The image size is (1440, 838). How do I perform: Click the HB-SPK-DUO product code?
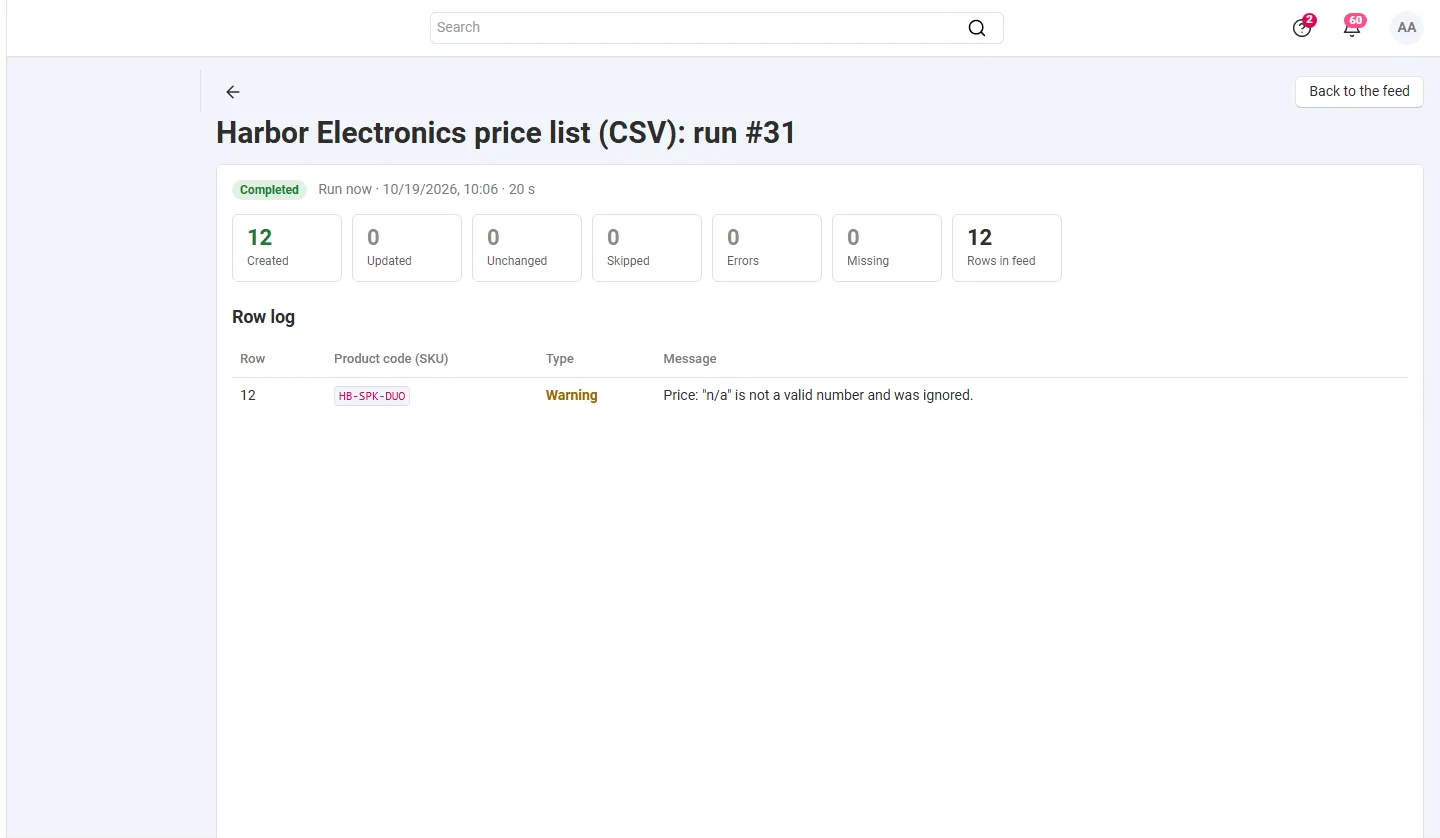(x=372, y=396)
